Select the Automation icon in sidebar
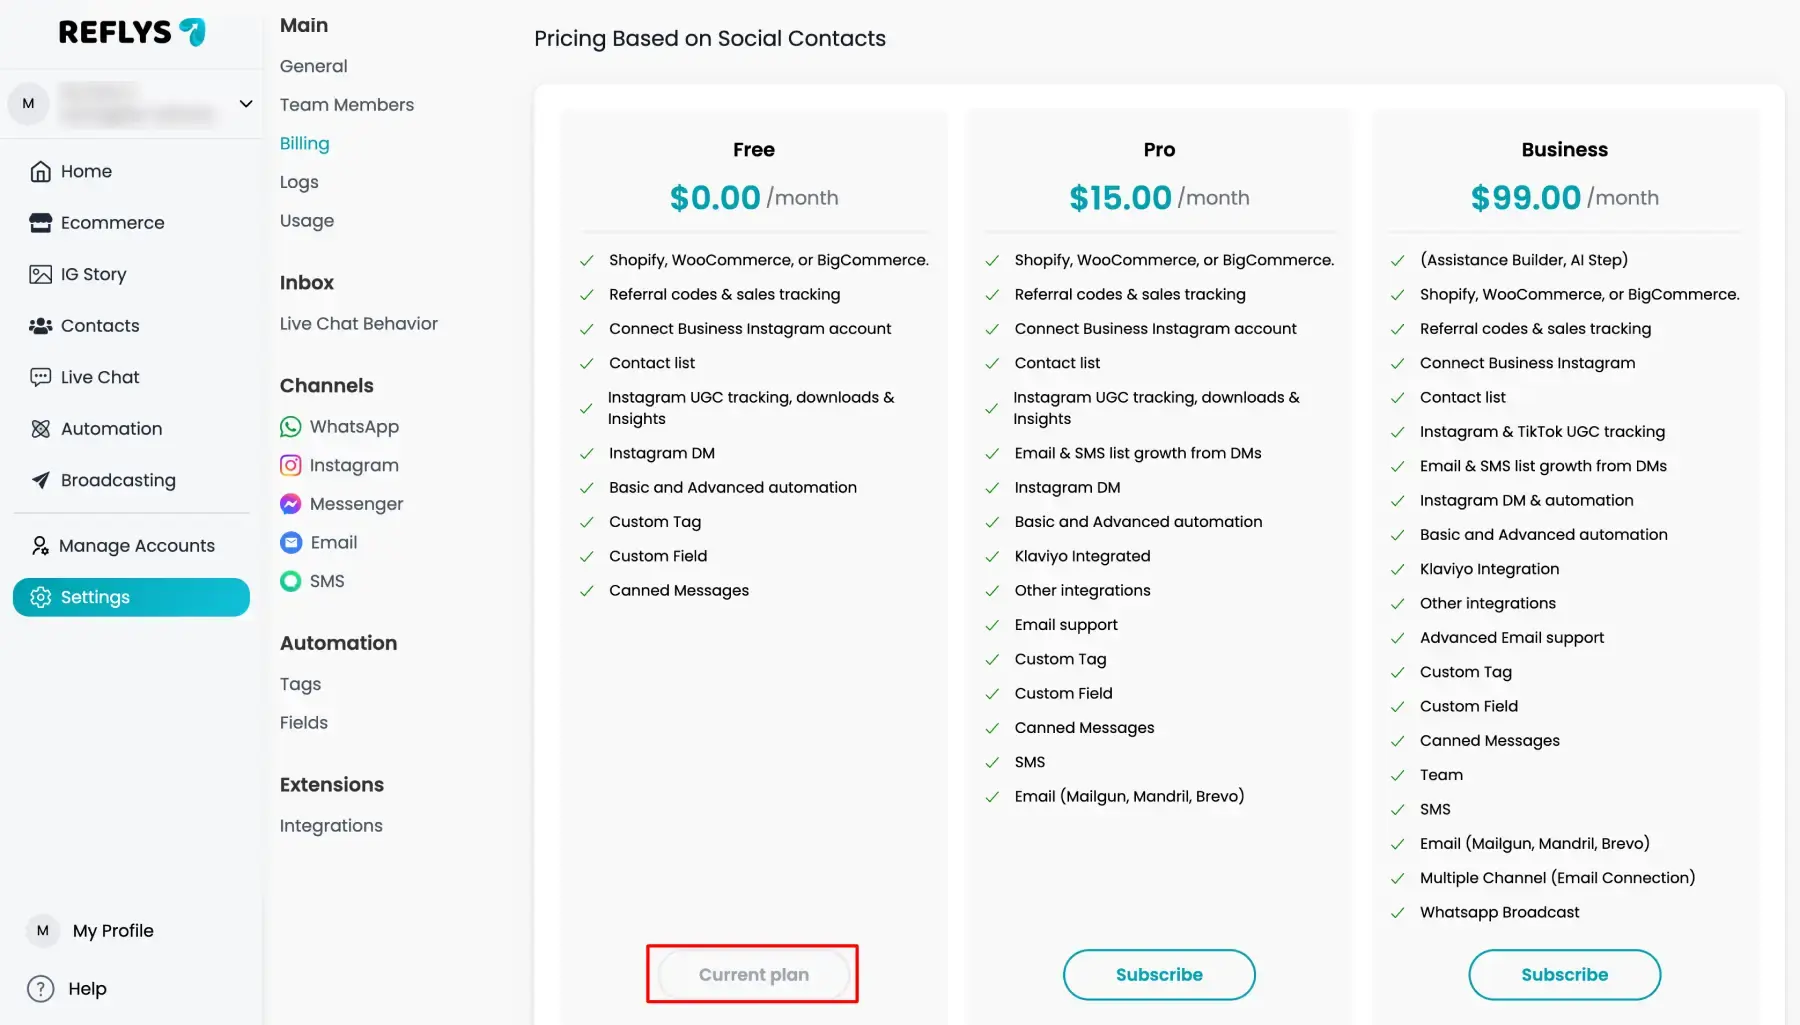The height and width of the screenshot is (1025, 1800). click(x=40, y=429)
